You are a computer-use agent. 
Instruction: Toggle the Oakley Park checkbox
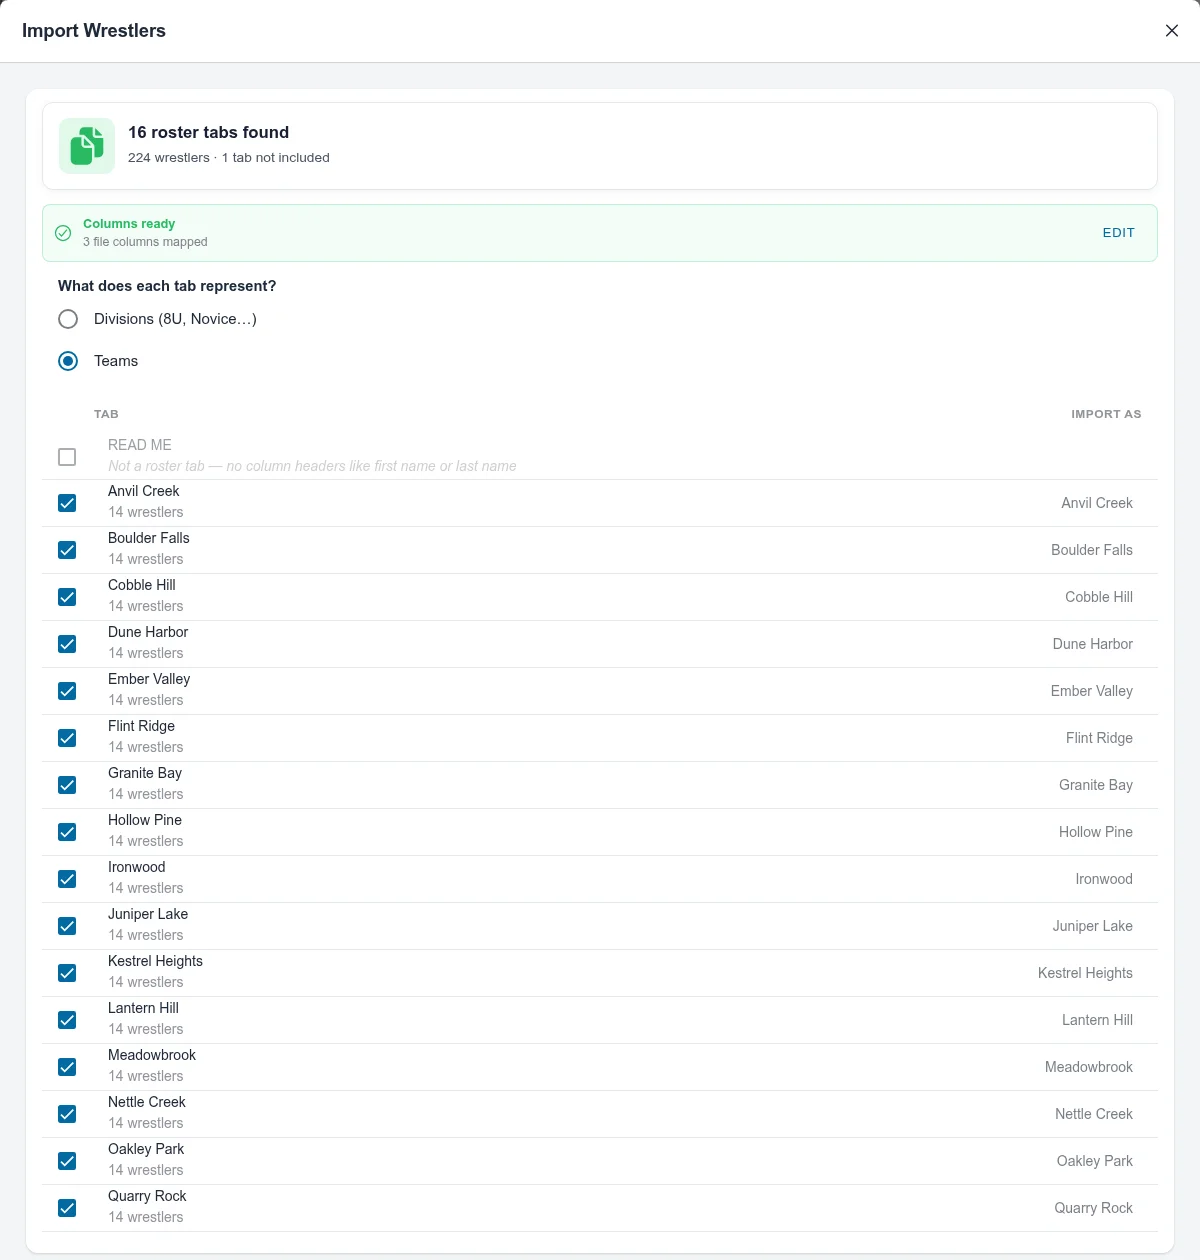coord(67,1161)
